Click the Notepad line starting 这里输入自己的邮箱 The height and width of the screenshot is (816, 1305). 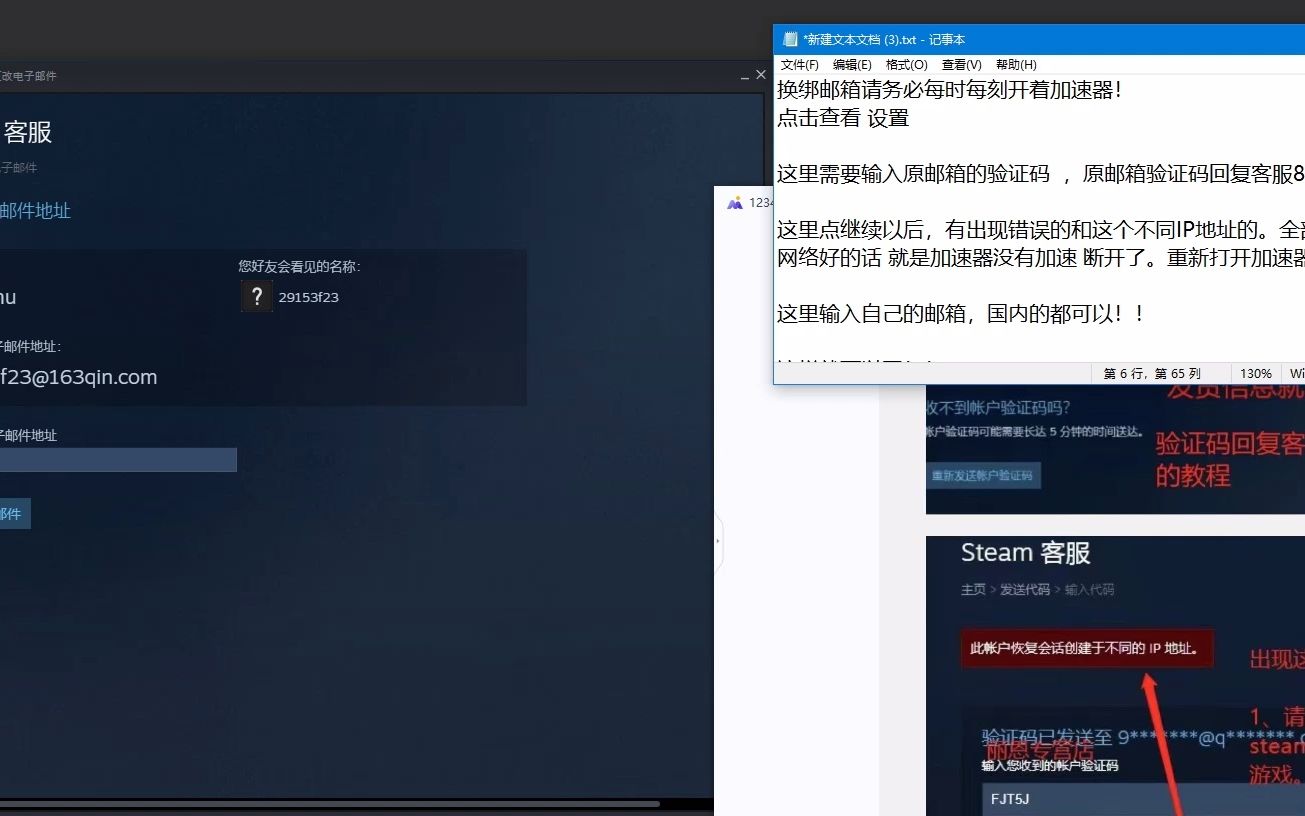pos(961,314)
